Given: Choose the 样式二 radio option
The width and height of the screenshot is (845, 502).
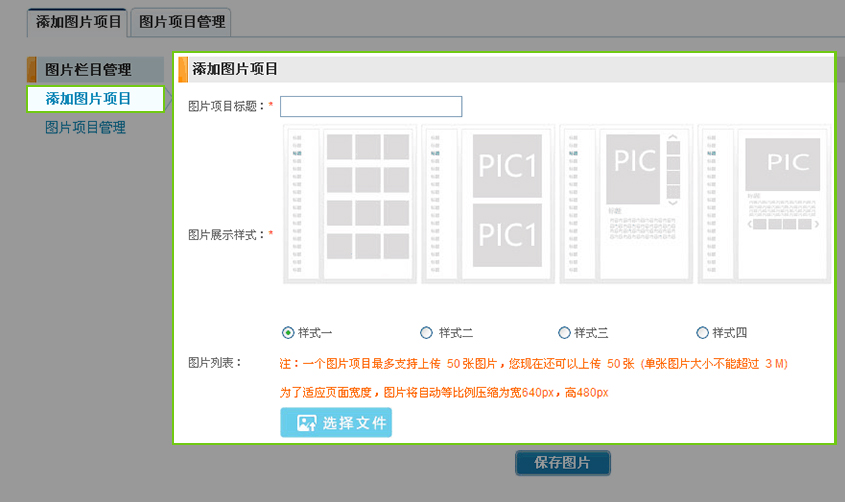Looking at the screenshot, I should [x=427, y=332].
